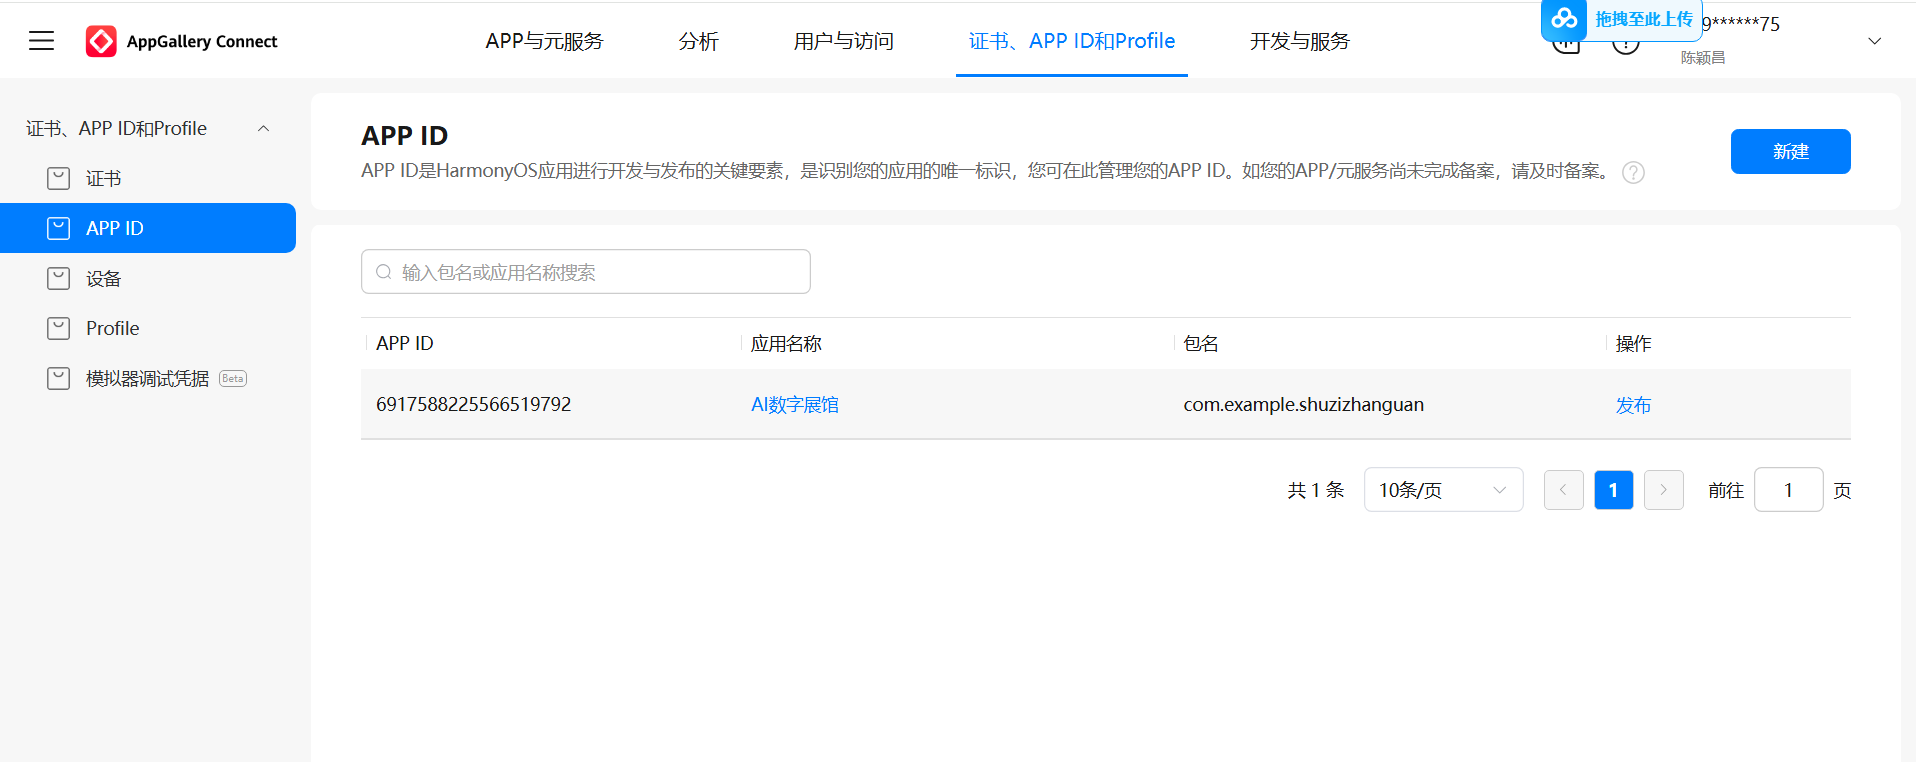The height and width of the screenshot is (762, 1916).
Task: Click the package or app name search field
Action: tap(600, 272)
